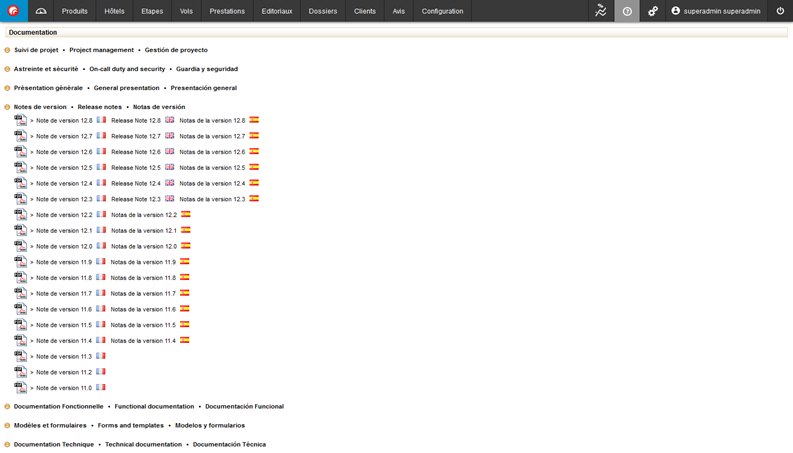Click the red application logo icon

[x=13, y=11]
